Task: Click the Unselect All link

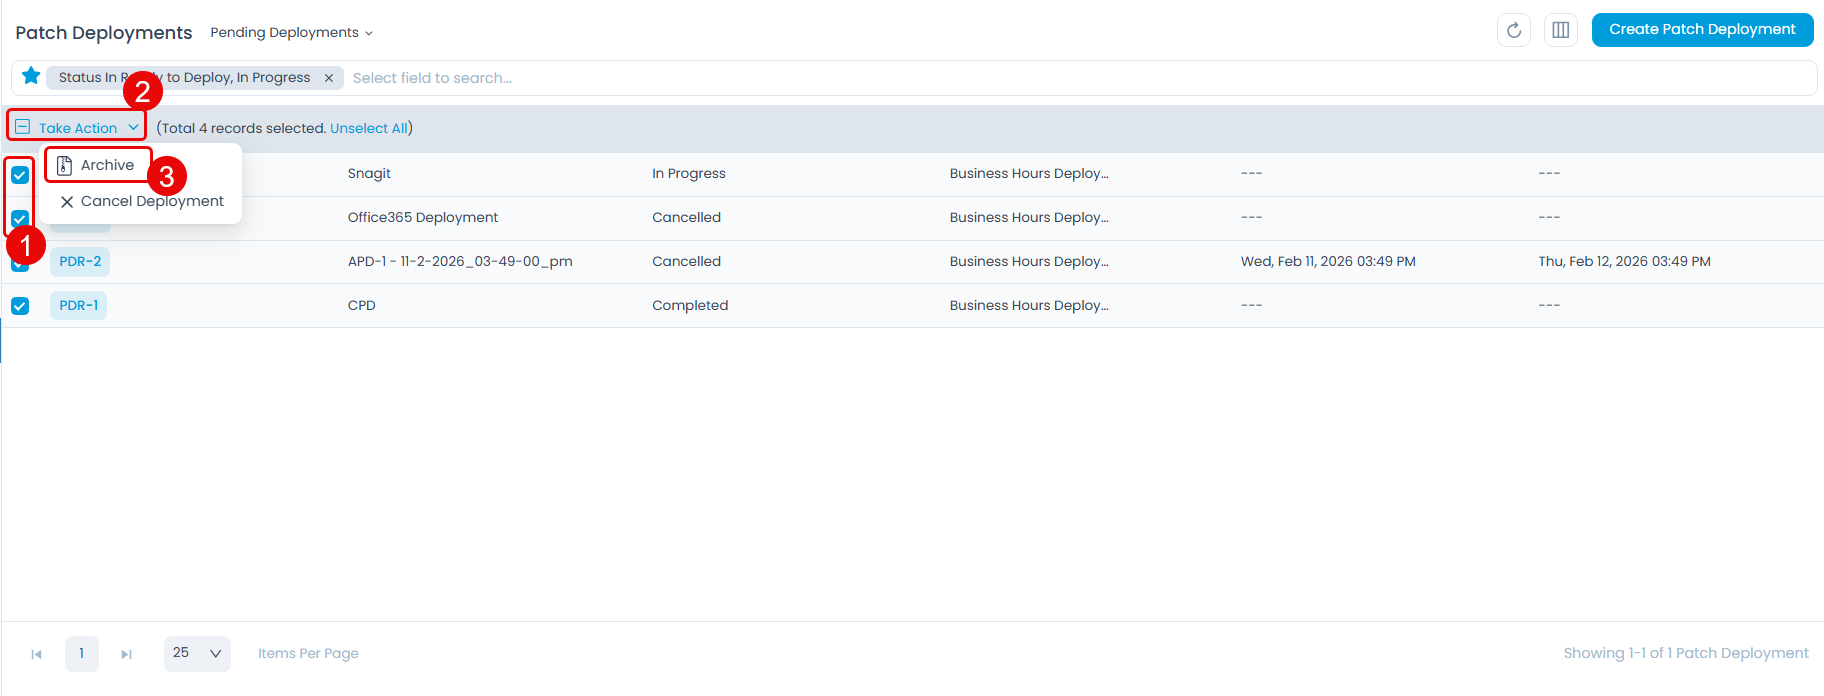Action: (369, 128)
